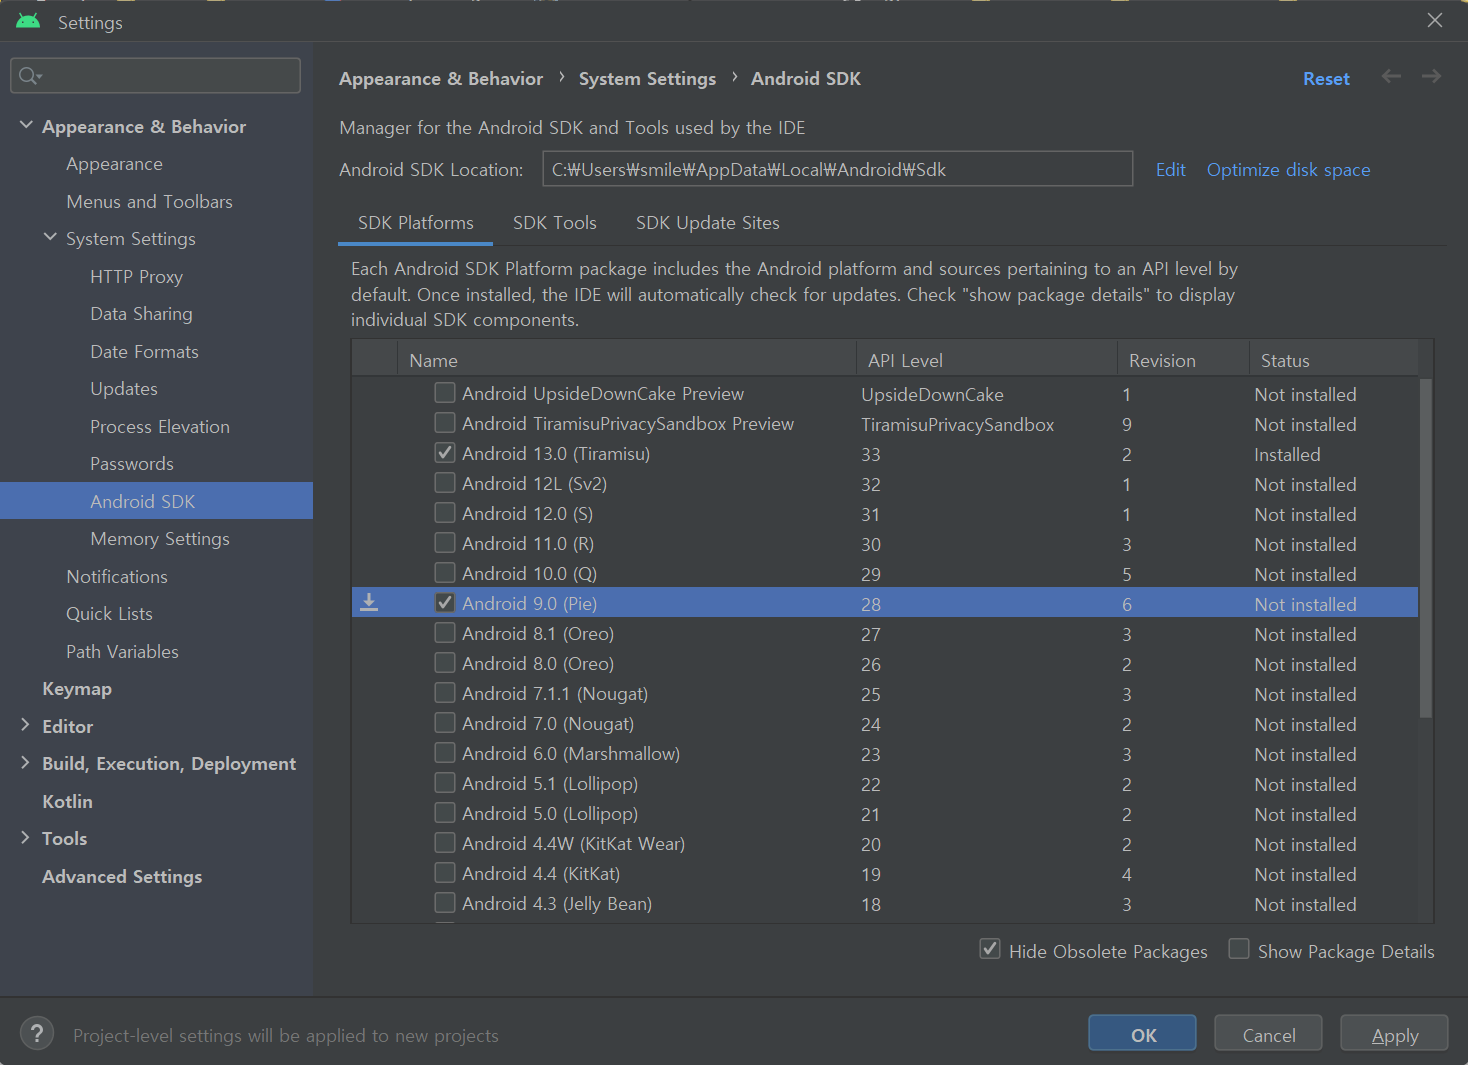Check Android TiramisuPrivacySandbox Preview checkbox

click(x=445, y=423)
